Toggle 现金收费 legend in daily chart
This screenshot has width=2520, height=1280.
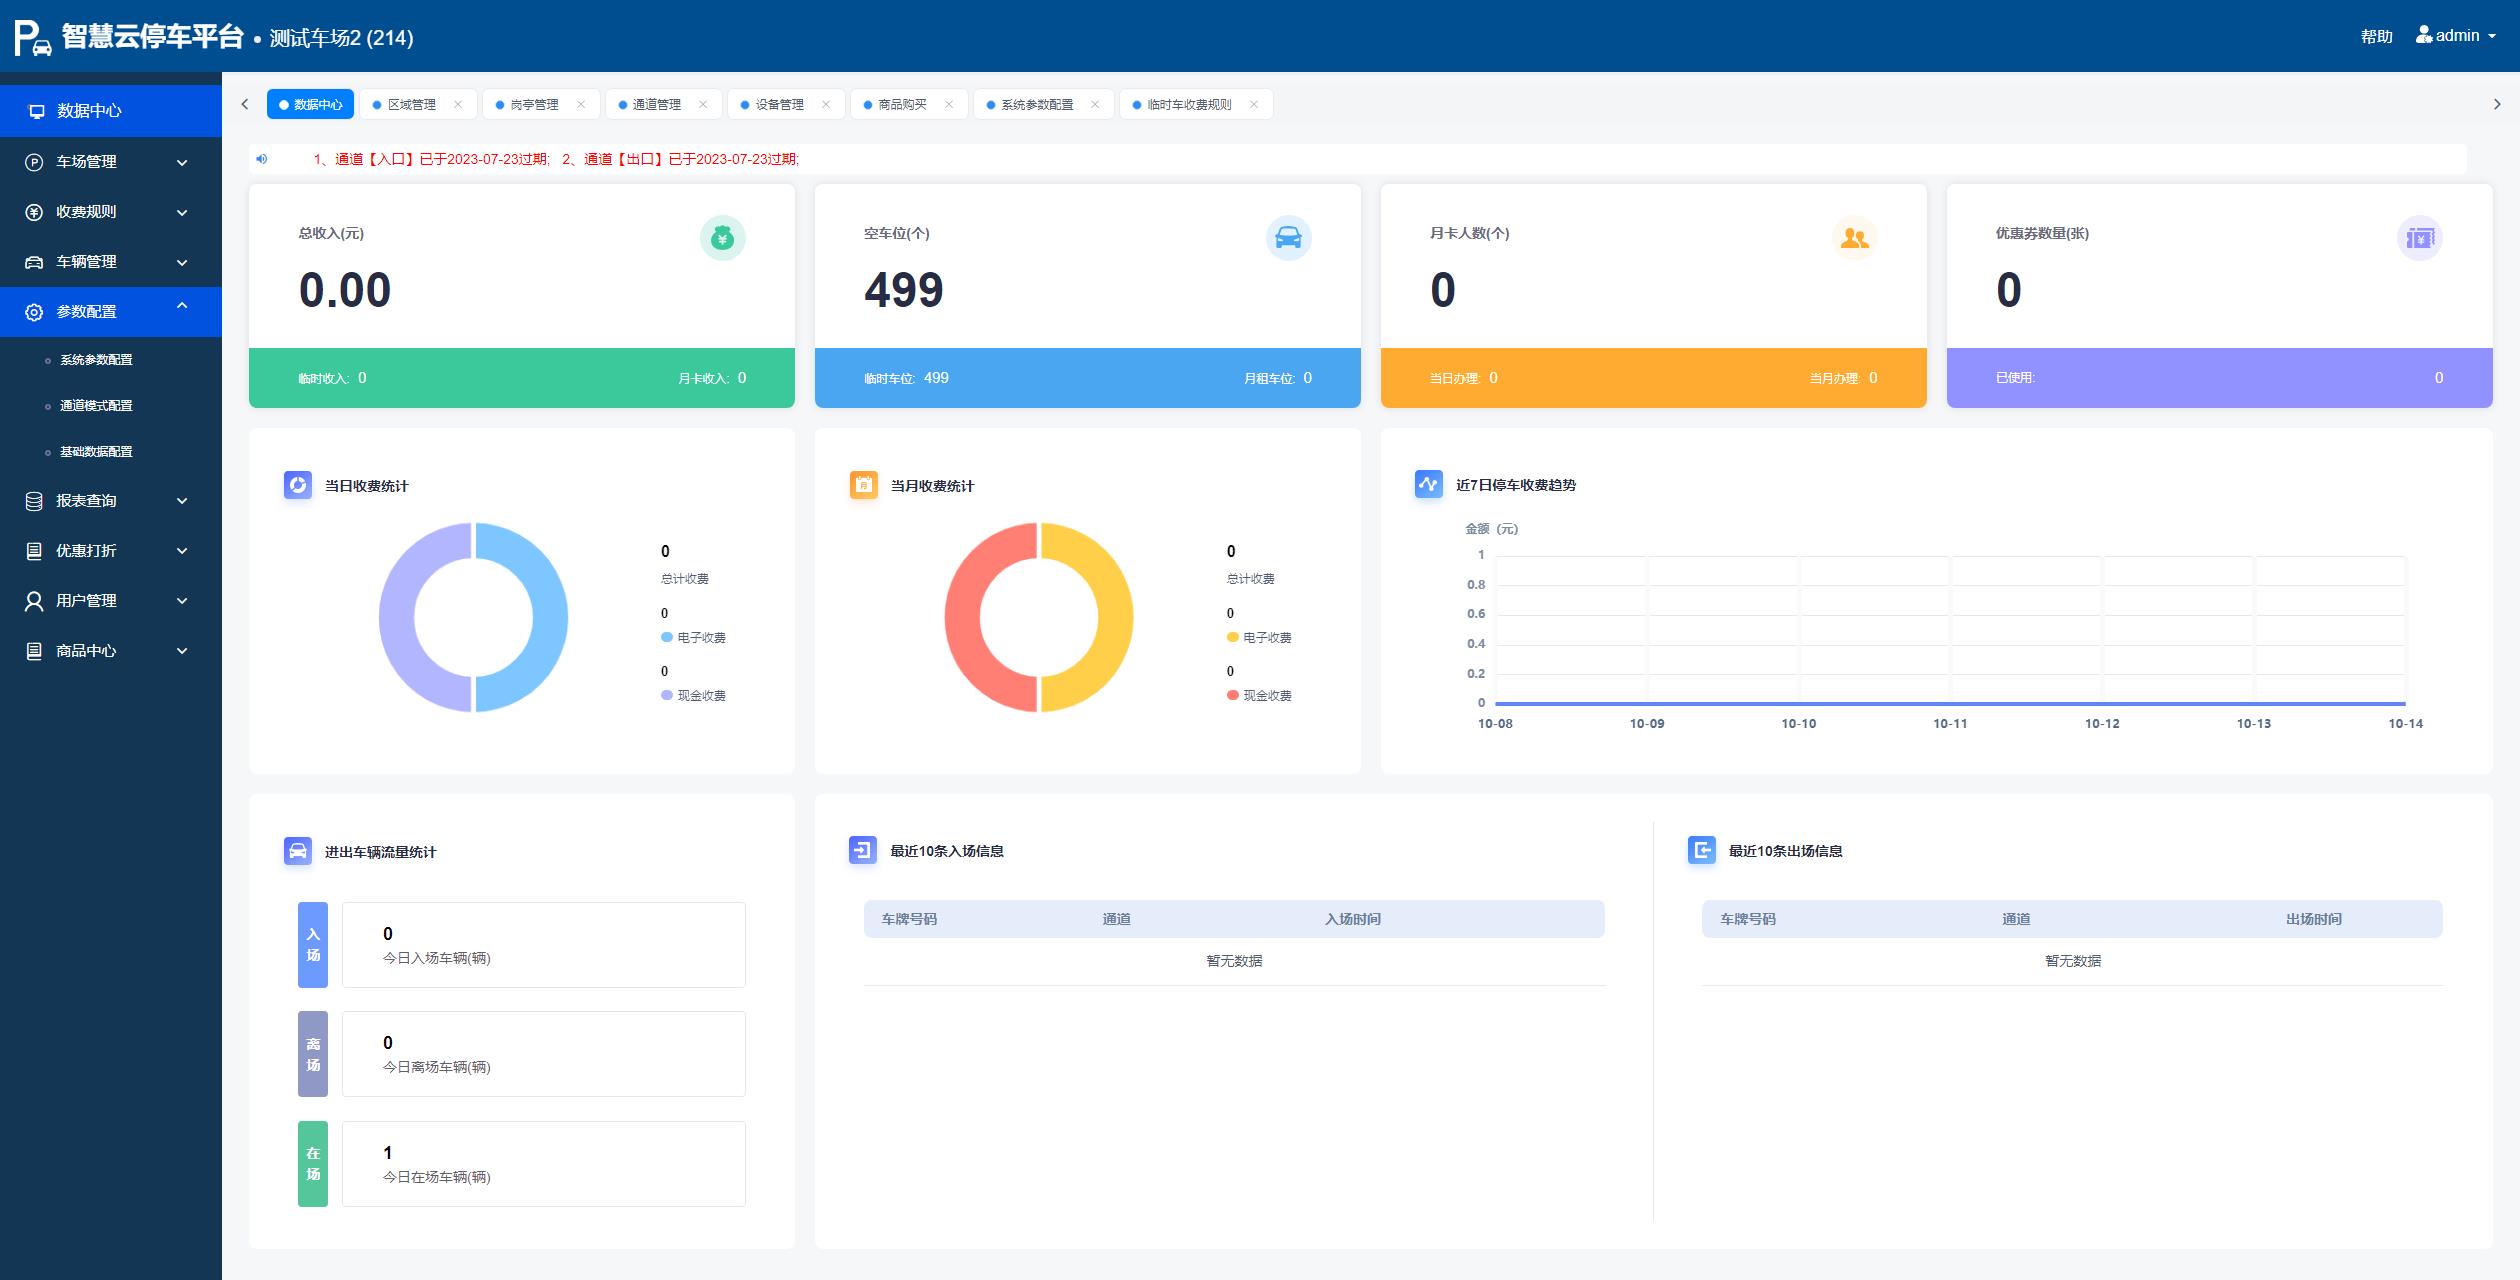[700, 695]
